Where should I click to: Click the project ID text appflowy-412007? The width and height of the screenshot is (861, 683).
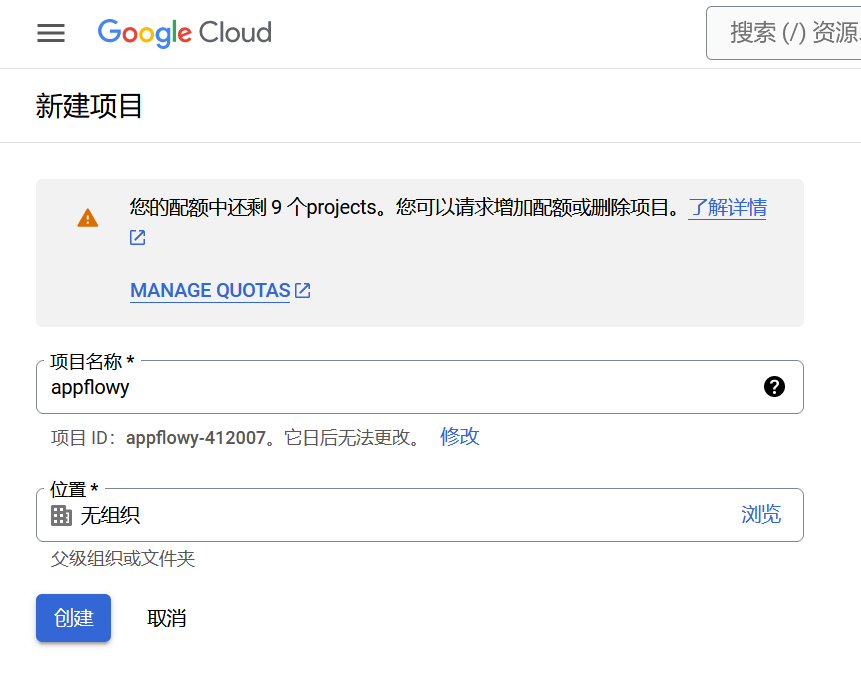coord(196,438)
